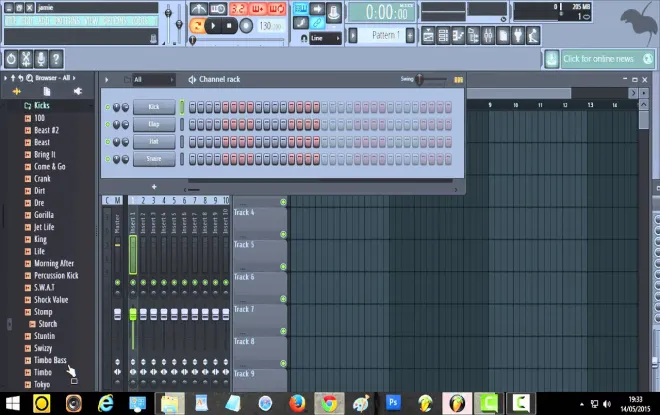Open the Pattern 1 selector
660x415 pixels.
(384, 35)
